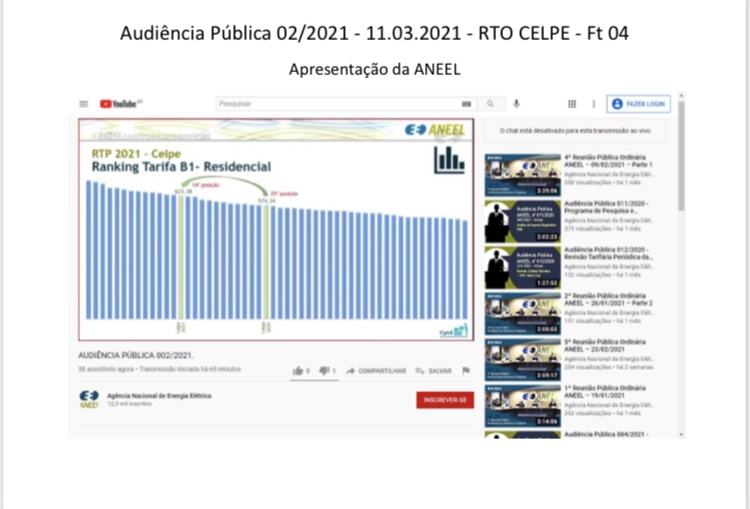Click SALVAR to save video
The image size is (750, 509).
(434, 371)
